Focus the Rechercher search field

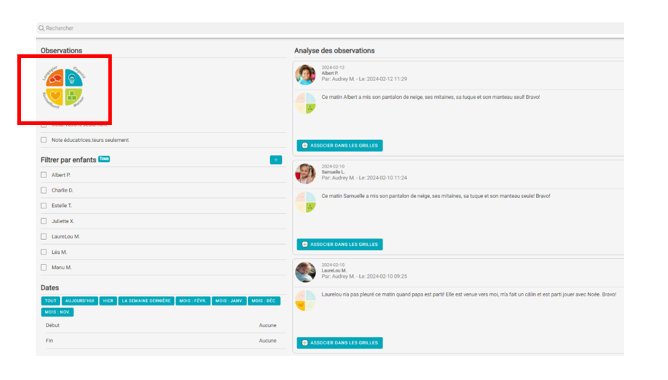[330, 28]
